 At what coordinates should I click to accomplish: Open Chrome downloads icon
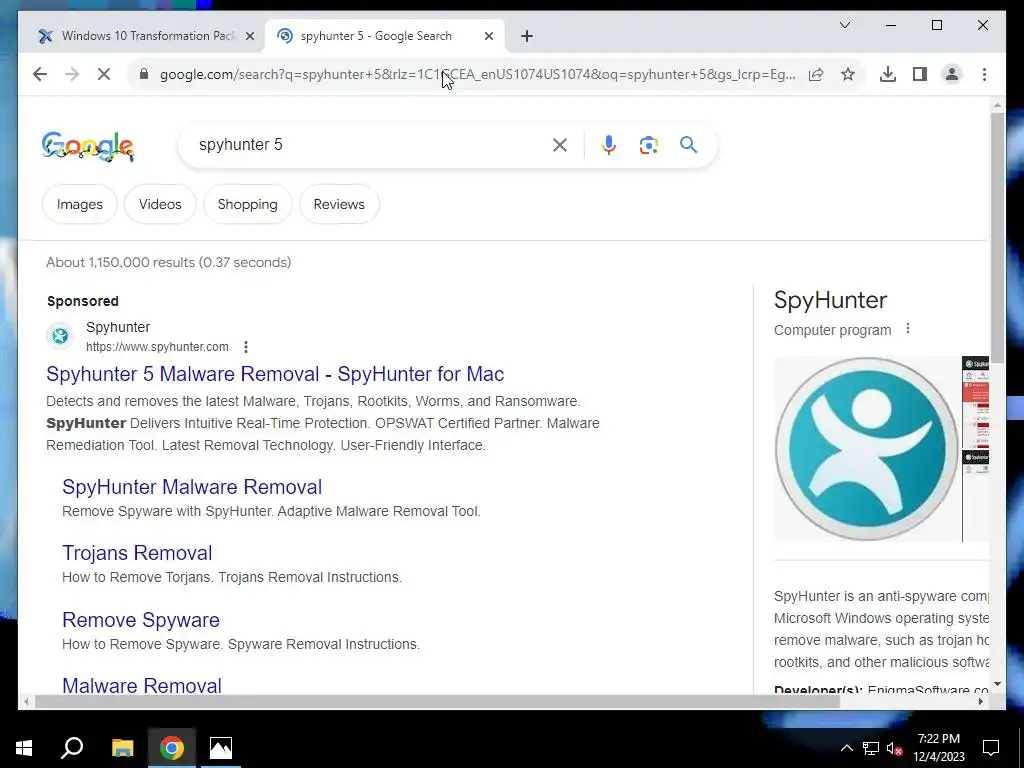(x=888, y=74)
